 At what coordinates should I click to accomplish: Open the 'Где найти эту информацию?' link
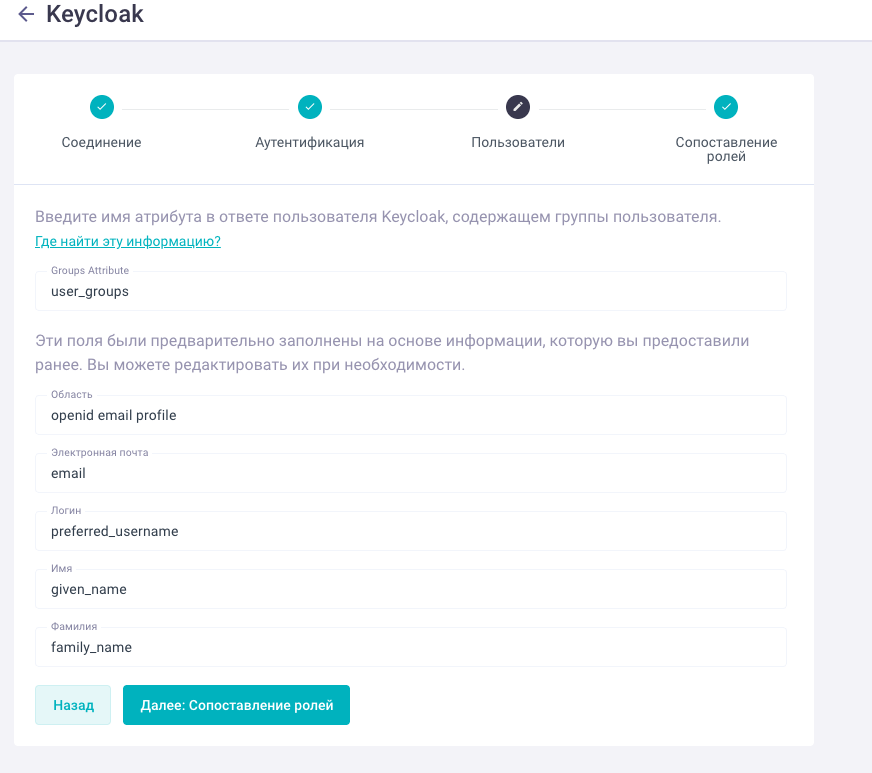(x=128, y=242)
